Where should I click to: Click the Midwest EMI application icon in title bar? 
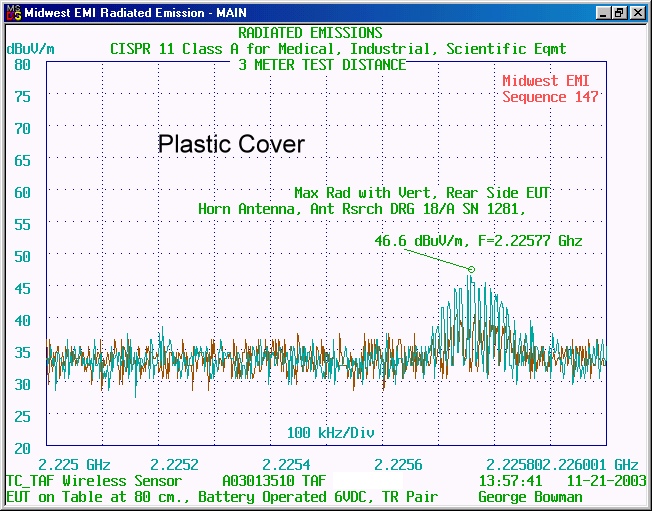click(12, 13)
